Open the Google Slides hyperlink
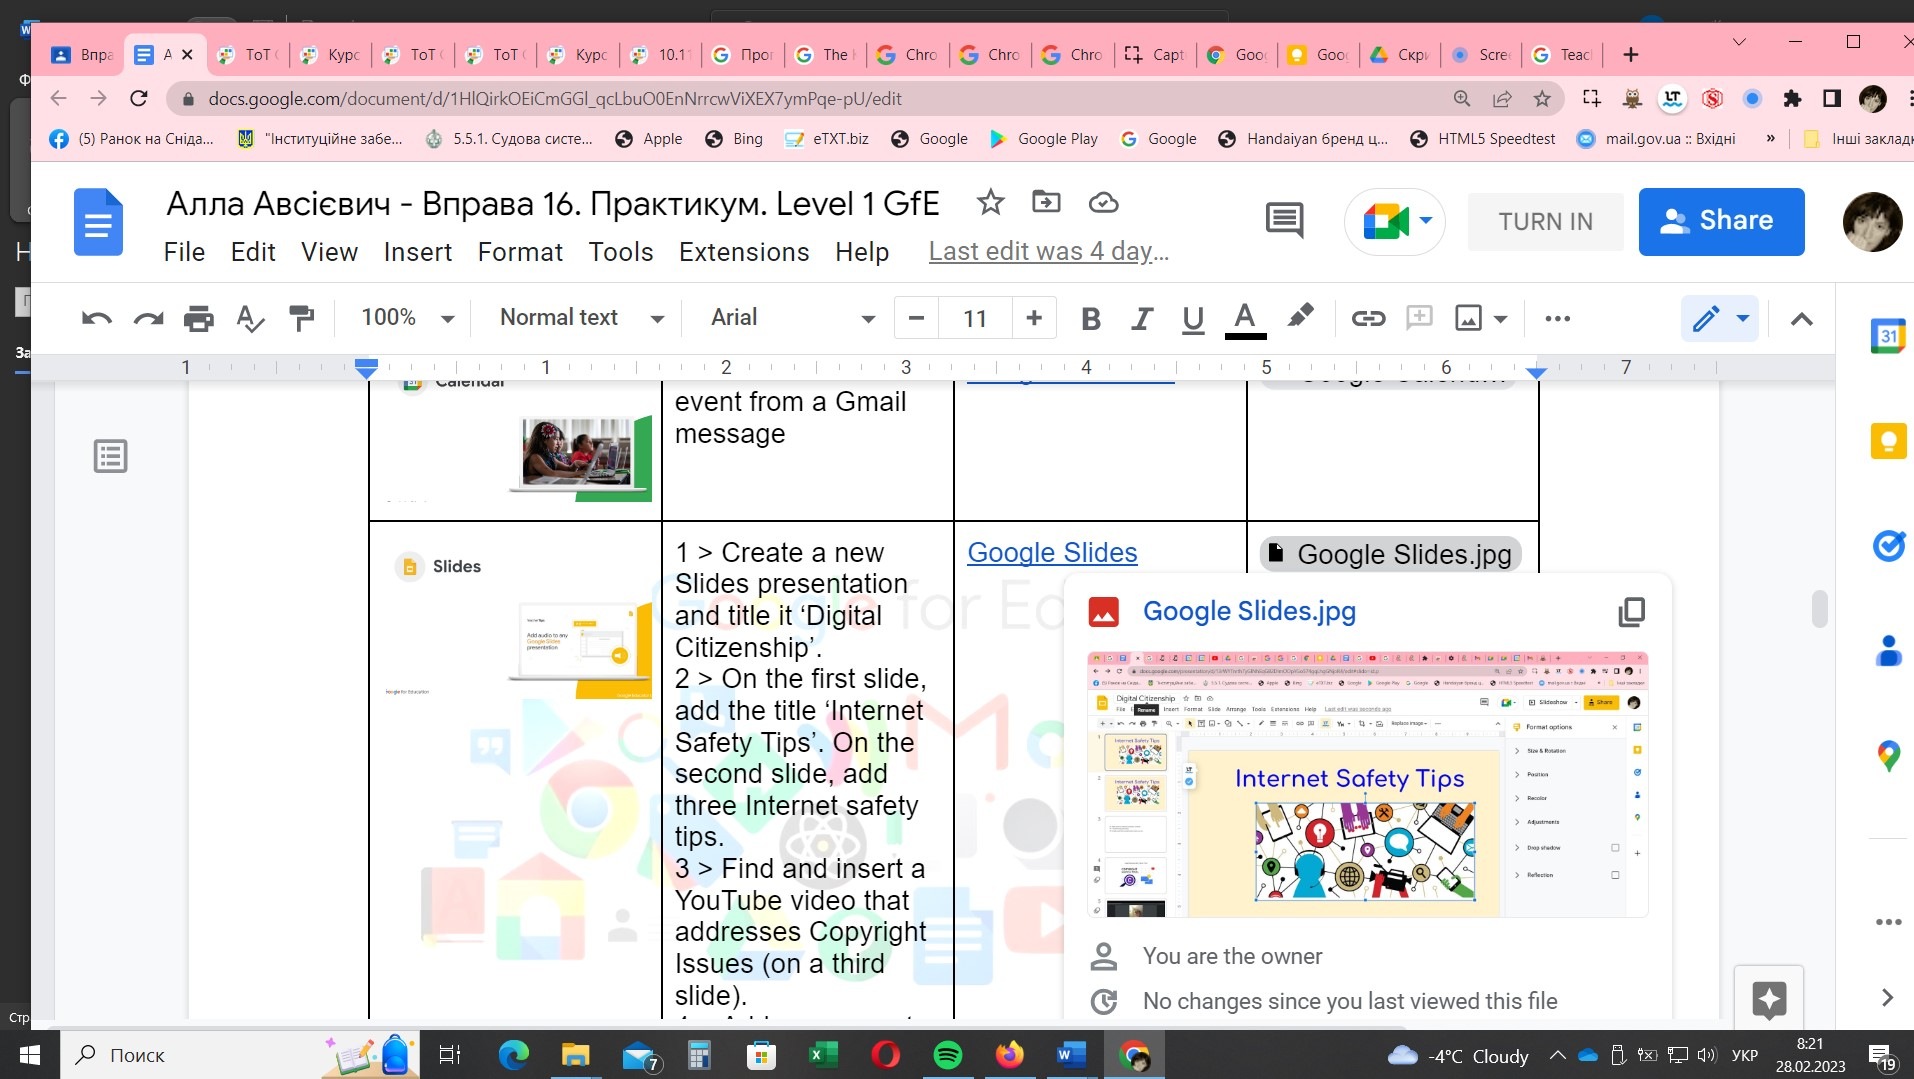Viewport: 1914px width, 1079px height. 1052,552
